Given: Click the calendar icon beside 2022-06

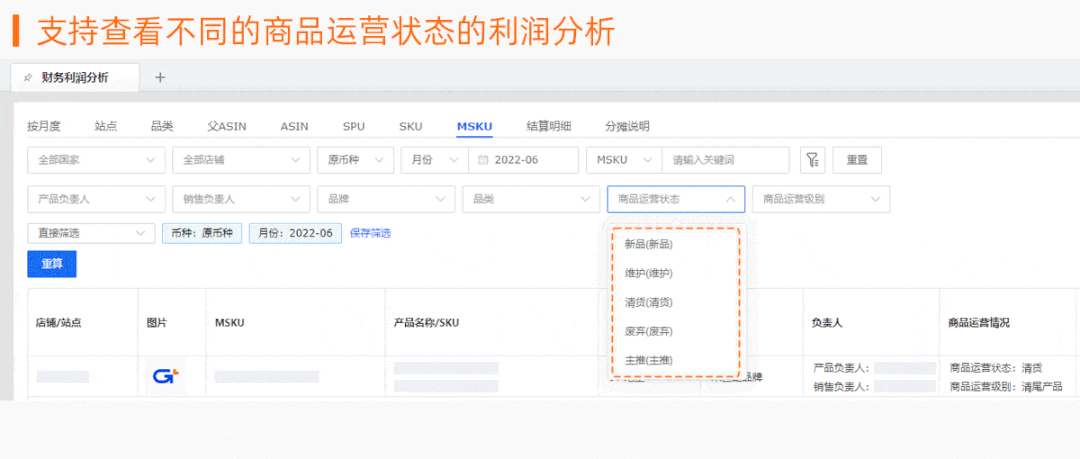Looking at the screenshot, I should [x=483, y=160].
